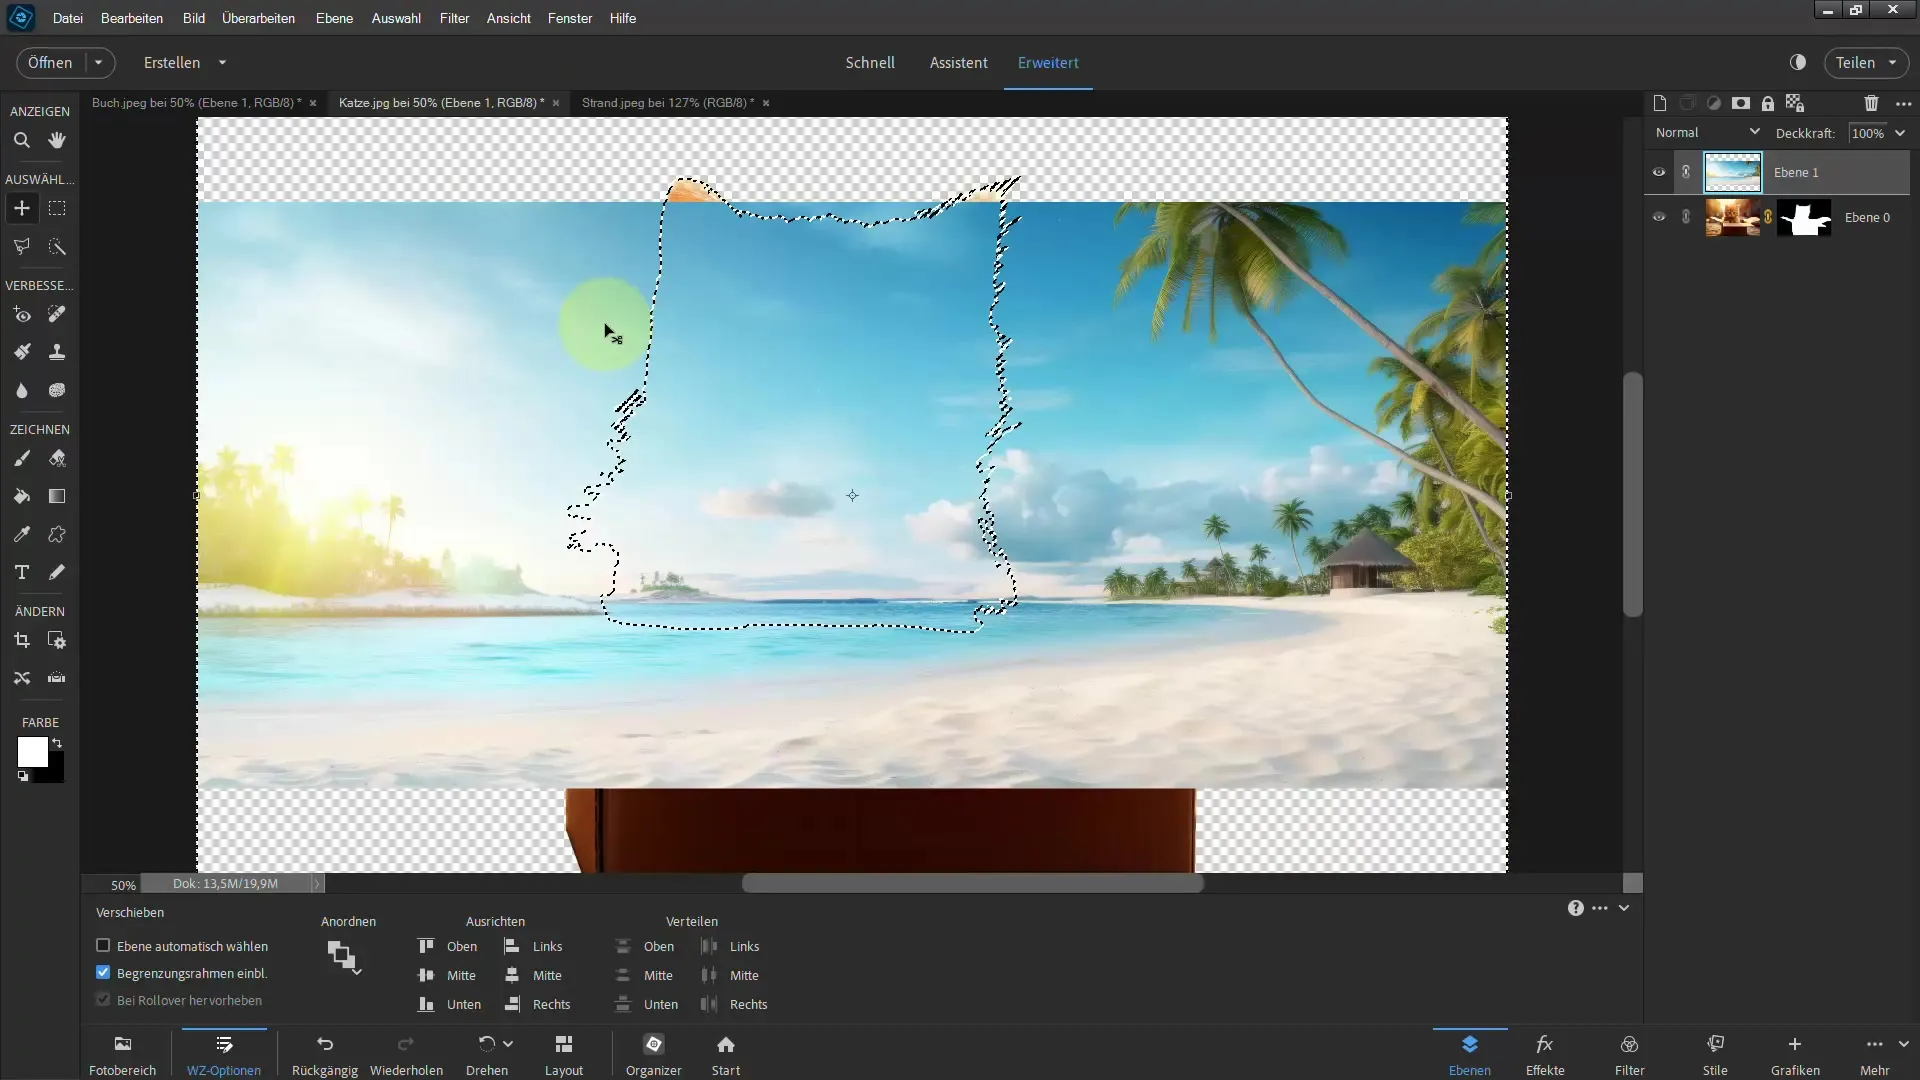1920x1080 pixels.
Task: Create a new layer icon
Action: pyautogui.click(x=1660, y=103)
